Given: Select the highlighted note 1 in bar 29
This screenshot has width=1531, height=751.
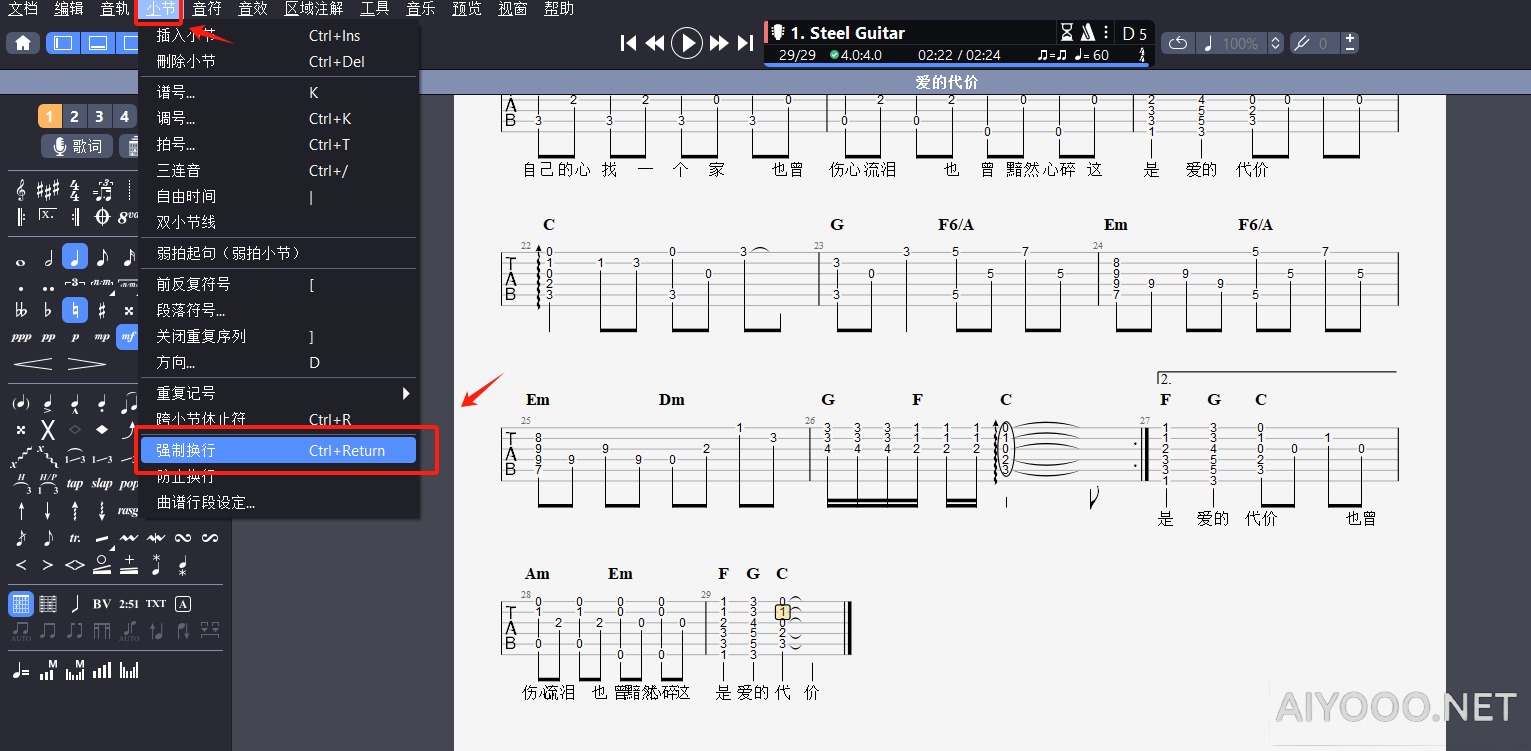Looking at the screenshot, I should (782, 612).
